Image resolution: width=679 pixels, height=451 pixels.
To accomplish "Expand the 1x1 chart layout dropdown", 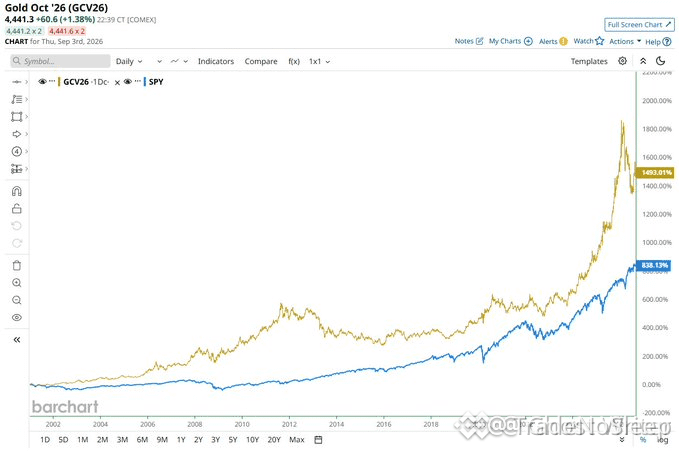I will (320, 61).
